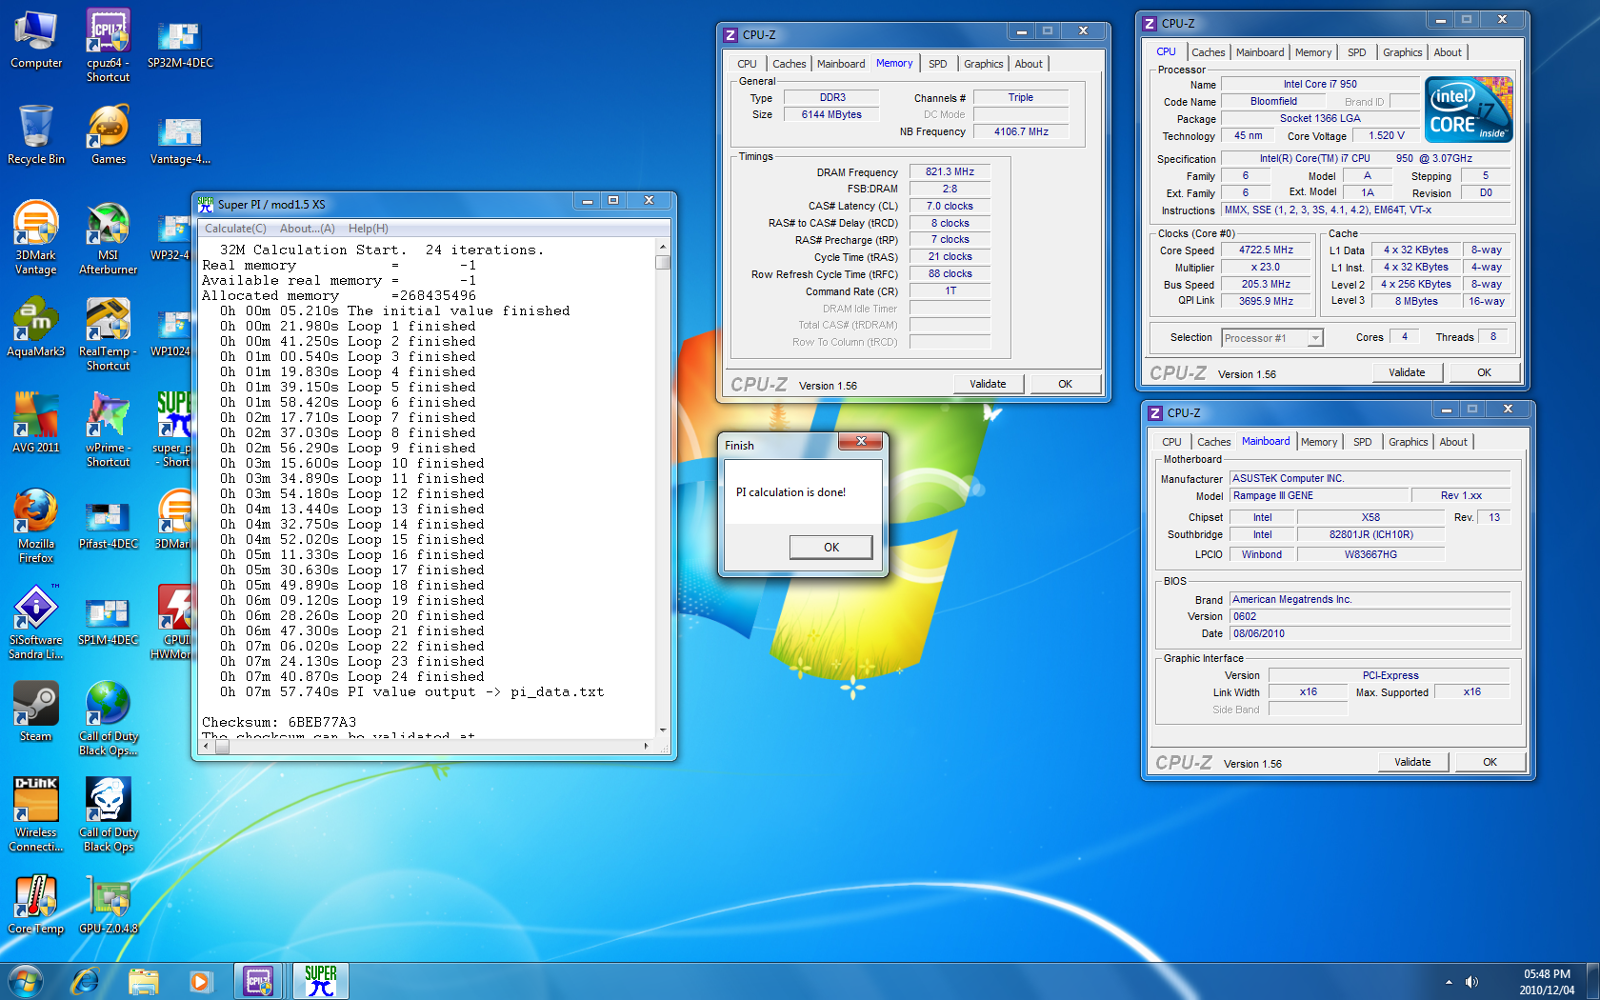The height and width of the screenshot is (1000, 1600).
Task: Close the Finish dialog
Action: 860,441
